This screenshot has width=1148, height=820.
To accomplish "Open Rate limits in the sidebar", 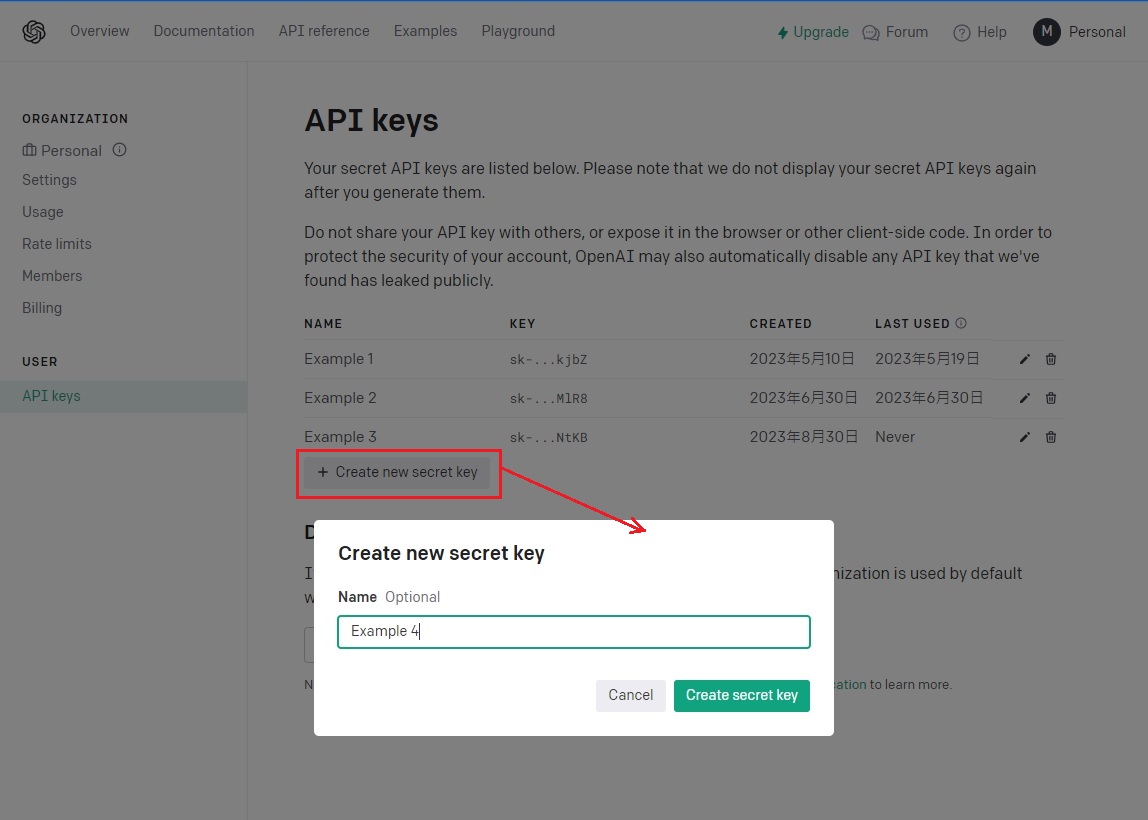I will pos(56,244).
